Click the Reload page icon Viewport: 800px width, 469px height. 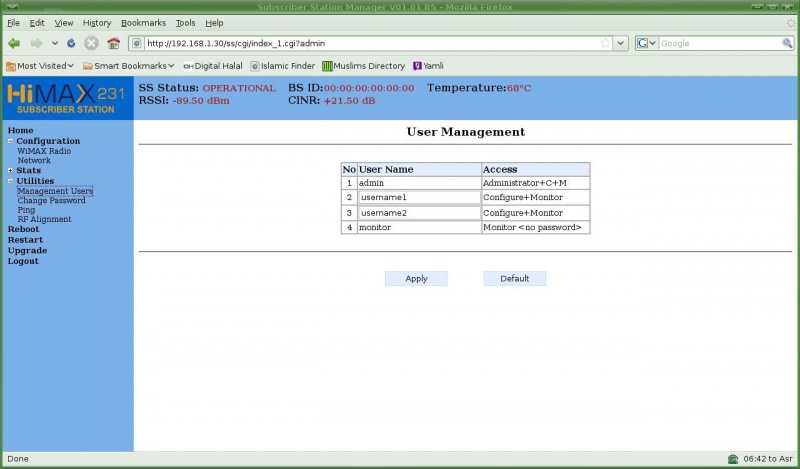[x=71, y=43]
